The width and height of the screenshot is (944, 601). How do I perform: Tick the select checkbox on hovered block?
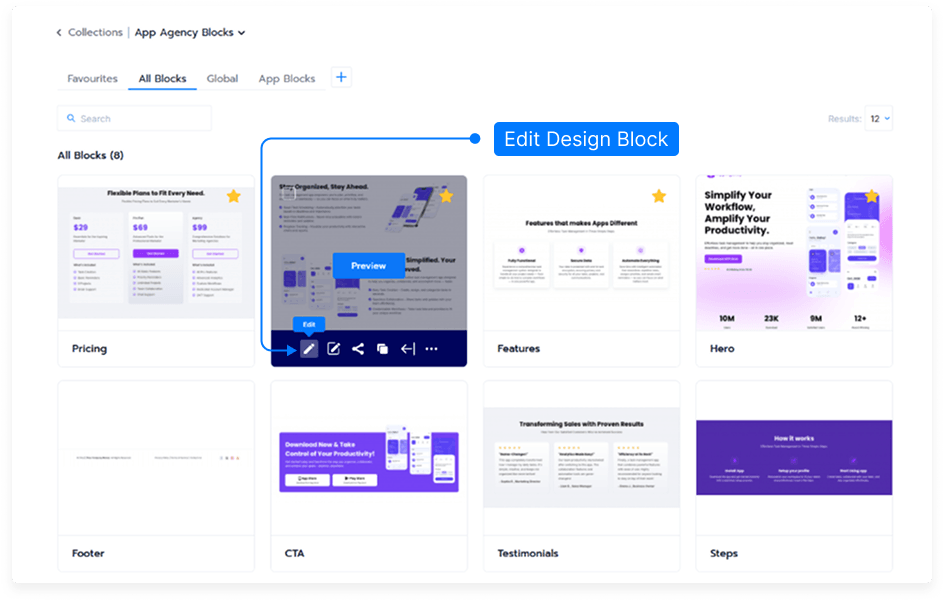click(x=288, y=194)
